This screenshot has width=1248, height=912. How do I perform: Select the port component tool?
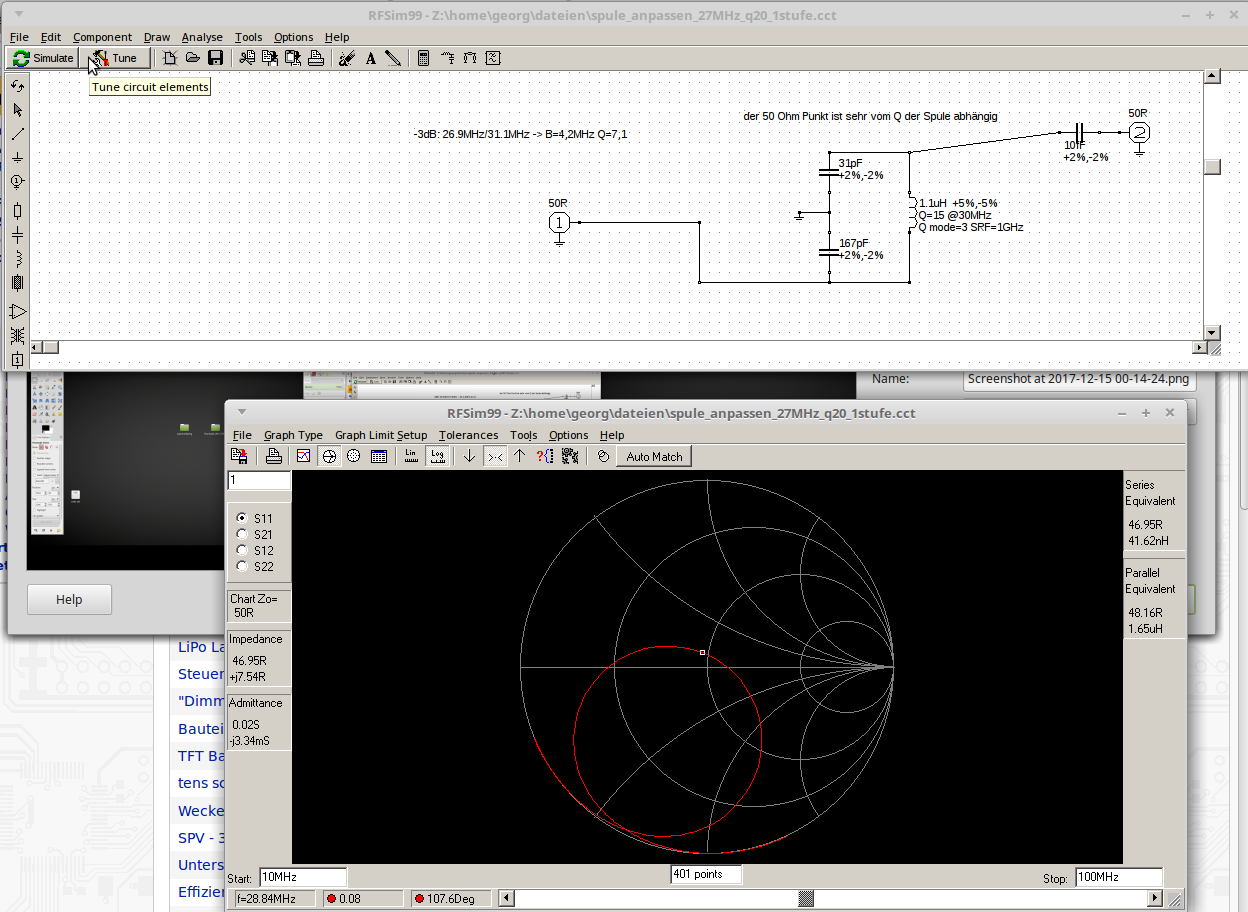tap(17, 181)
